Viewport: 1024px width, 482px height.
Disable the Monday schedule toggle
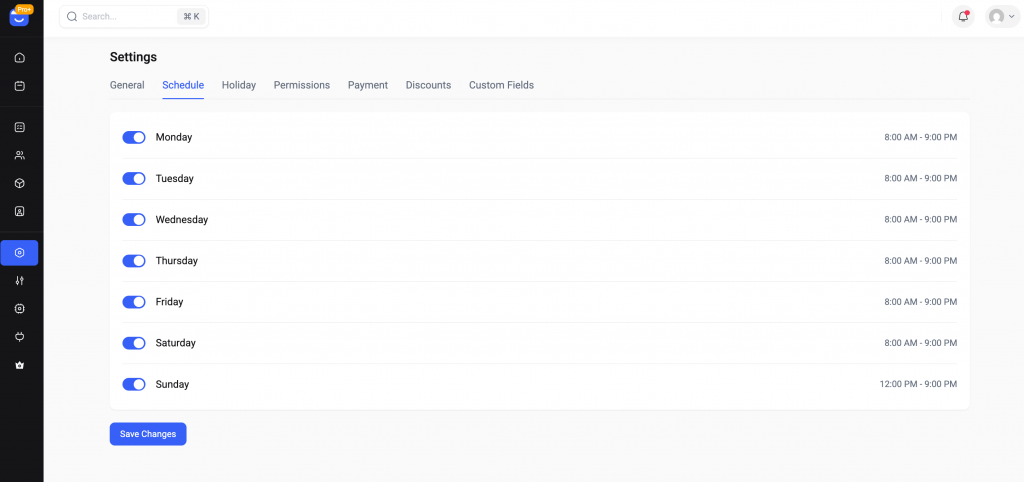134,137
